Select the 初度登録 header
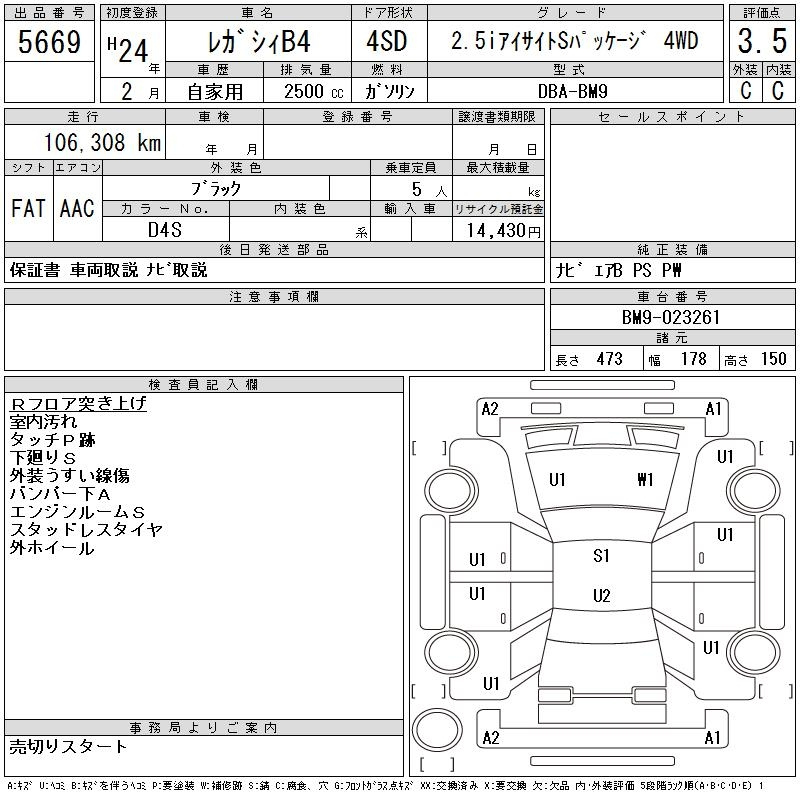This screenshot has height=800, width=800. pos(132,13)
